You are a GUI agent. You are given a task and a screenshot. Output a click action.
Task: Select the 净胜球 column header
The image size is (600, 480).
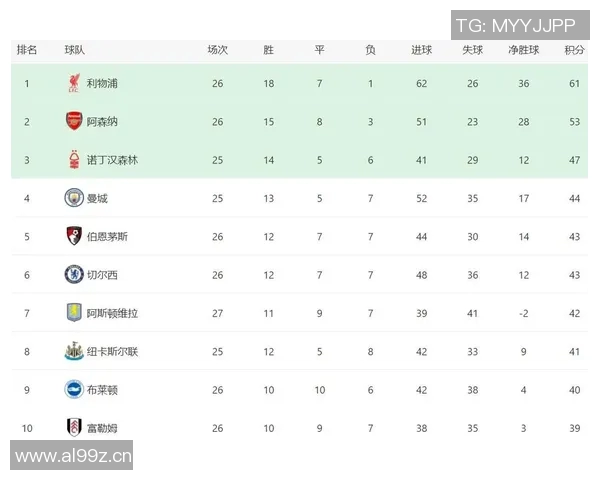pyautogui.click(x=523, y=50)
